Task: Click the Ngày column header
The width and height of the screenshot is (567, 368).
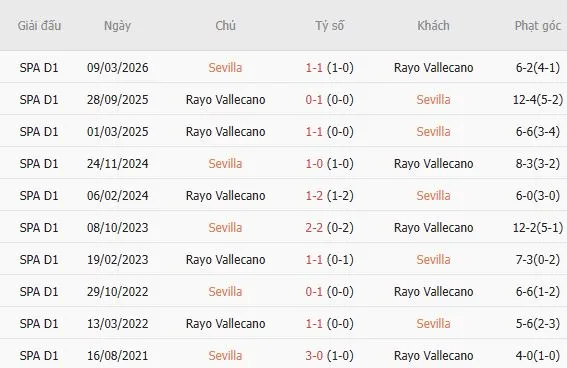Action: click(x=118, y=26)
